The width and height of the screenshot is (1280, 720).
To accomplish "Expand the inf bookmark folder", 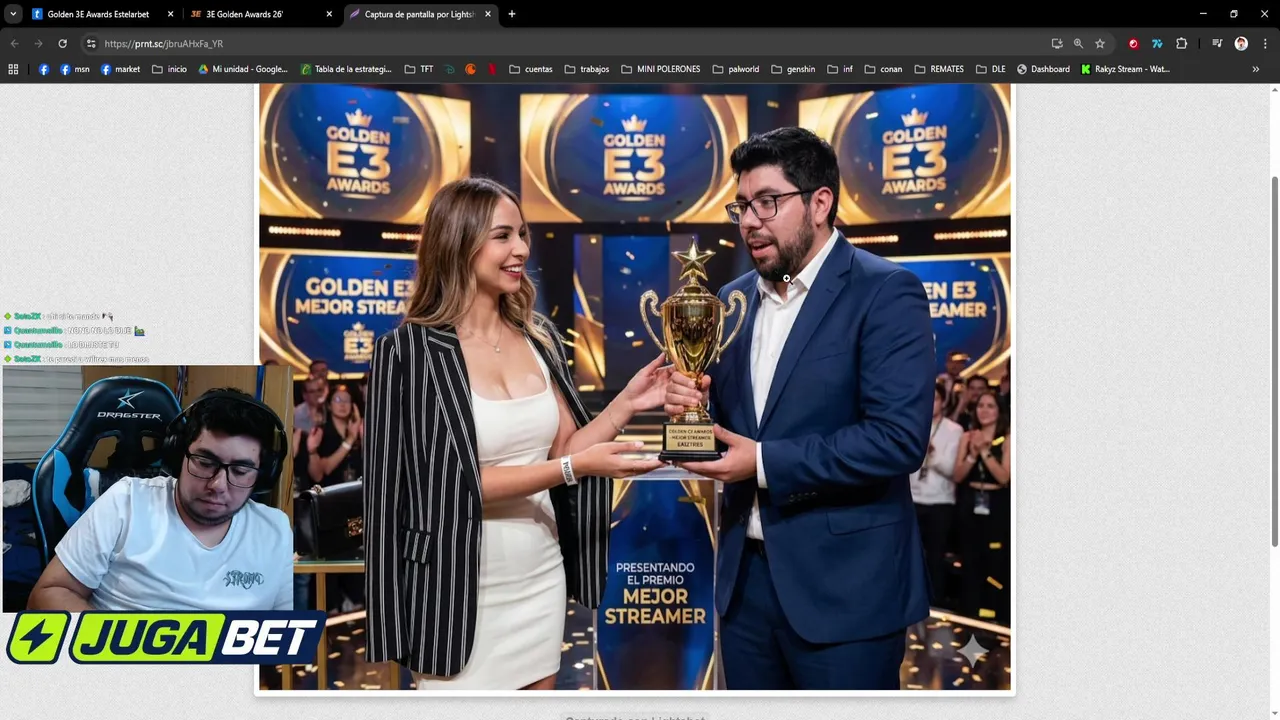I will pos(840,69).
